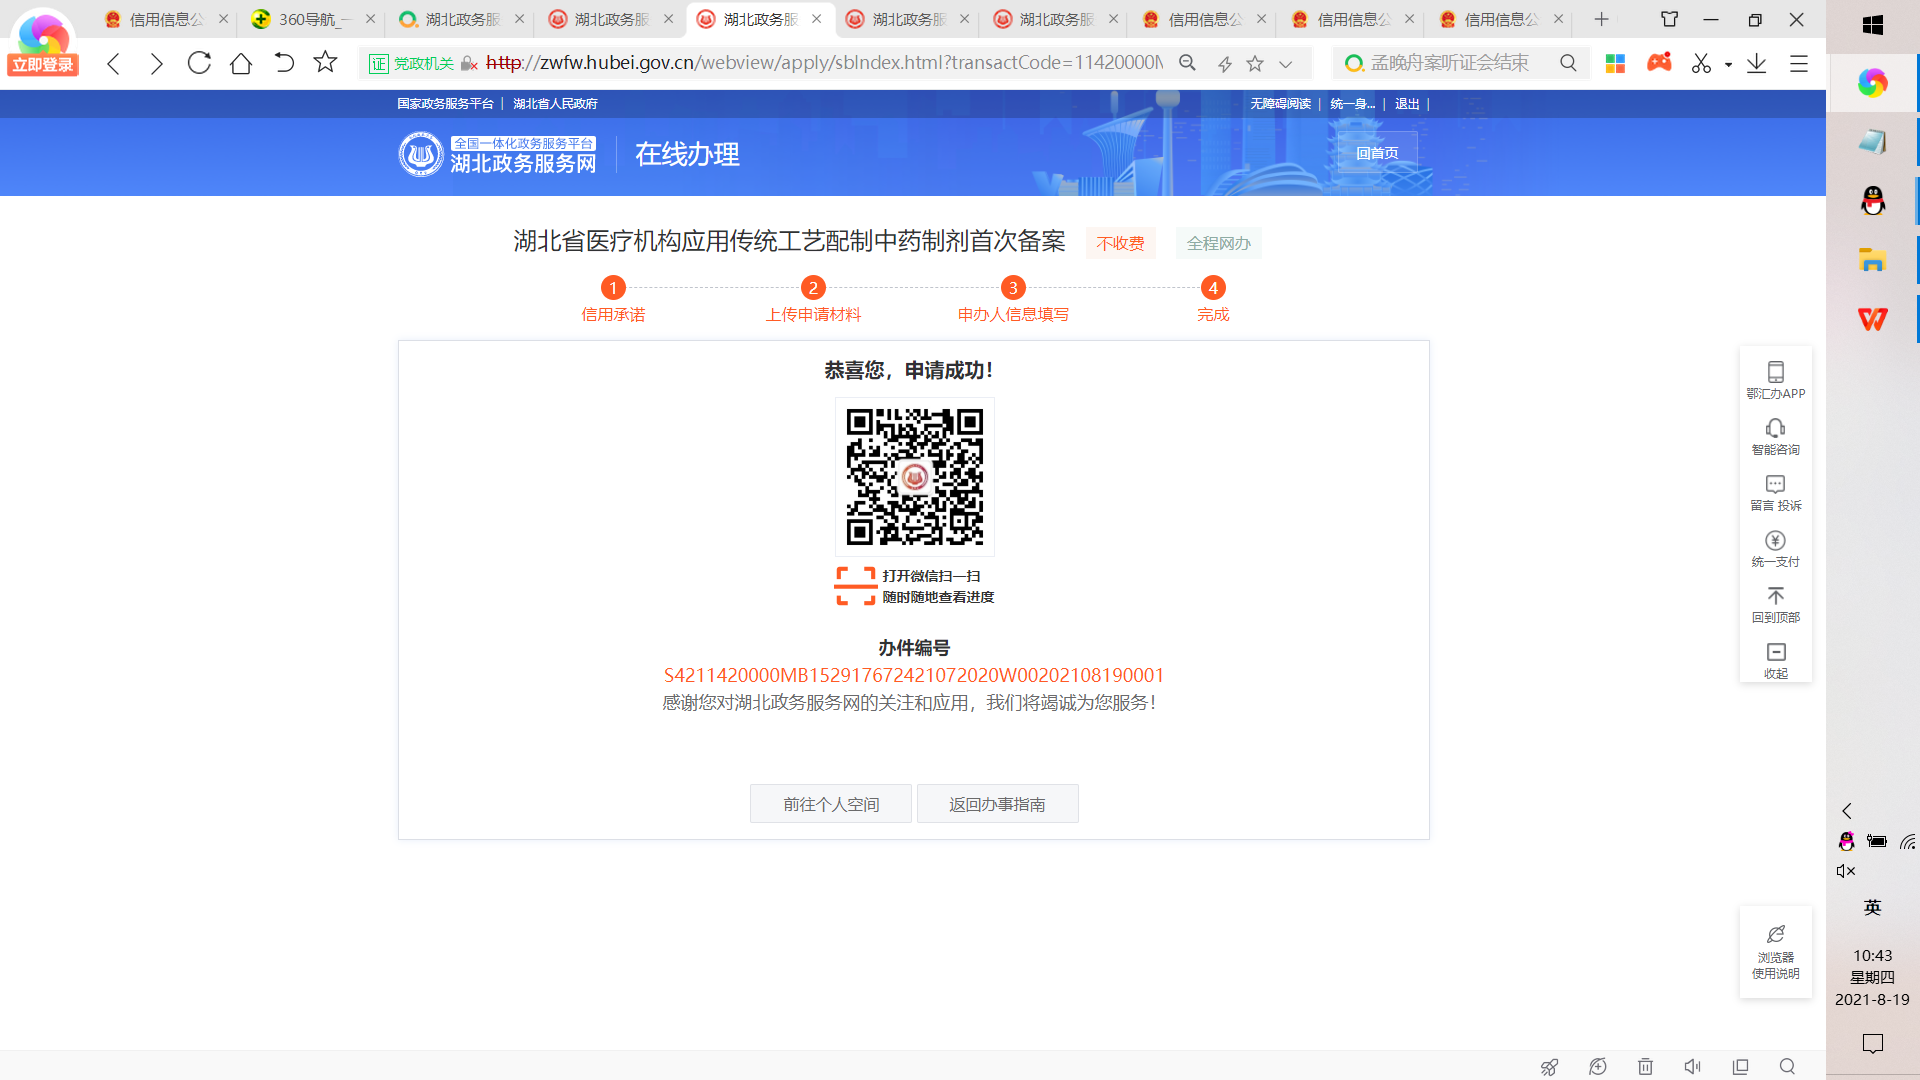Viewport: 1920px width, 1080px height.
Task: Go to browser home page icon
Action: coord(241,63)
